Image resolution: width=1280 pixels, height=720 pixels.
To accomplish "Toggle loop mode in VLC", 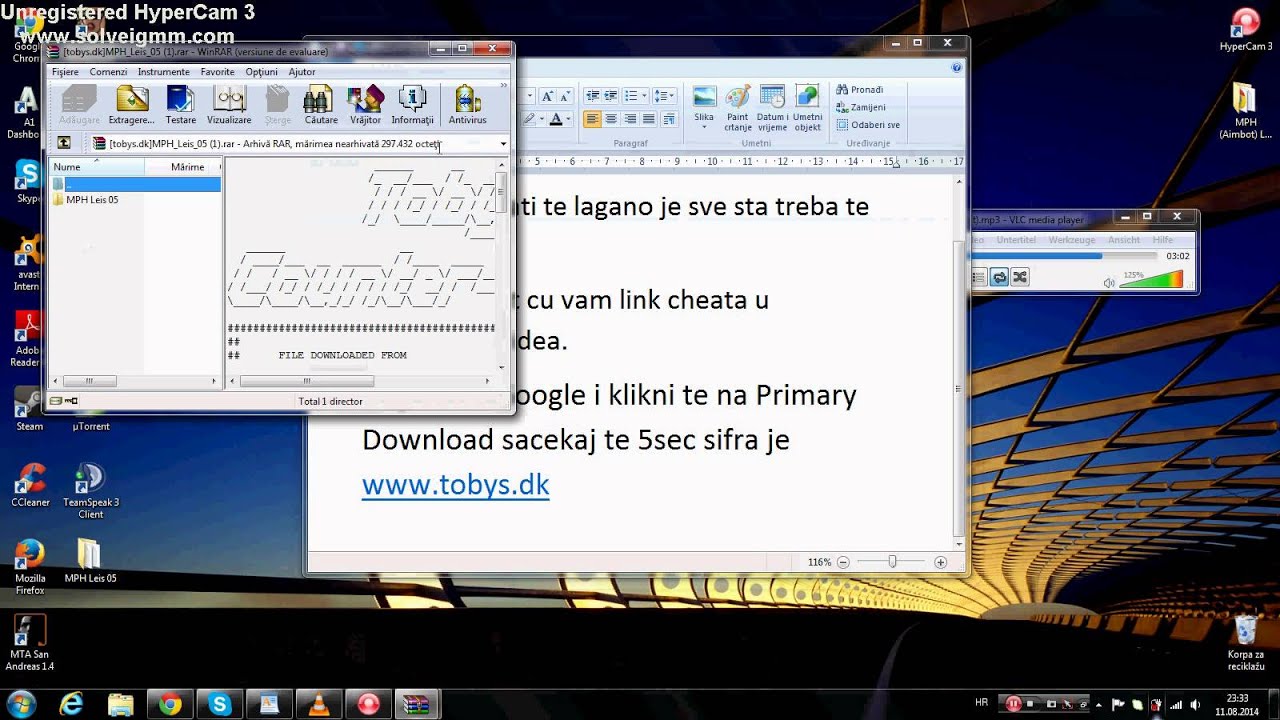I will pos(999,277).
